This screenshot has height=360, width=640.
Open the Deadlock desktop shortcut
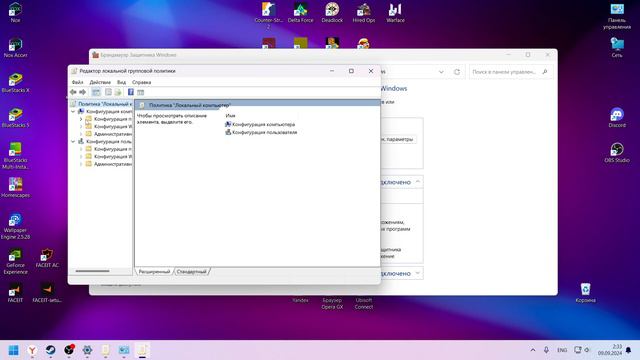point(332,12)
